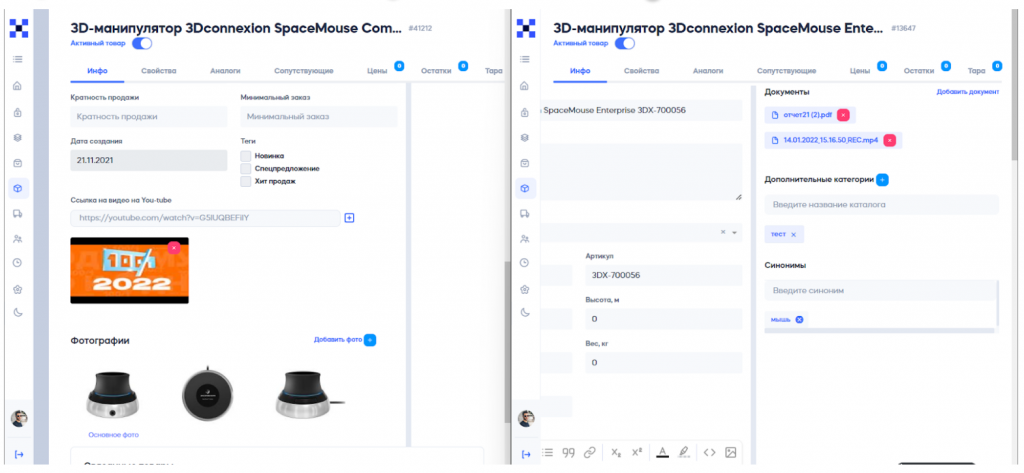Pick highlight color via marker icon
Screen dimensions: 1024x473
coord(683,452)
